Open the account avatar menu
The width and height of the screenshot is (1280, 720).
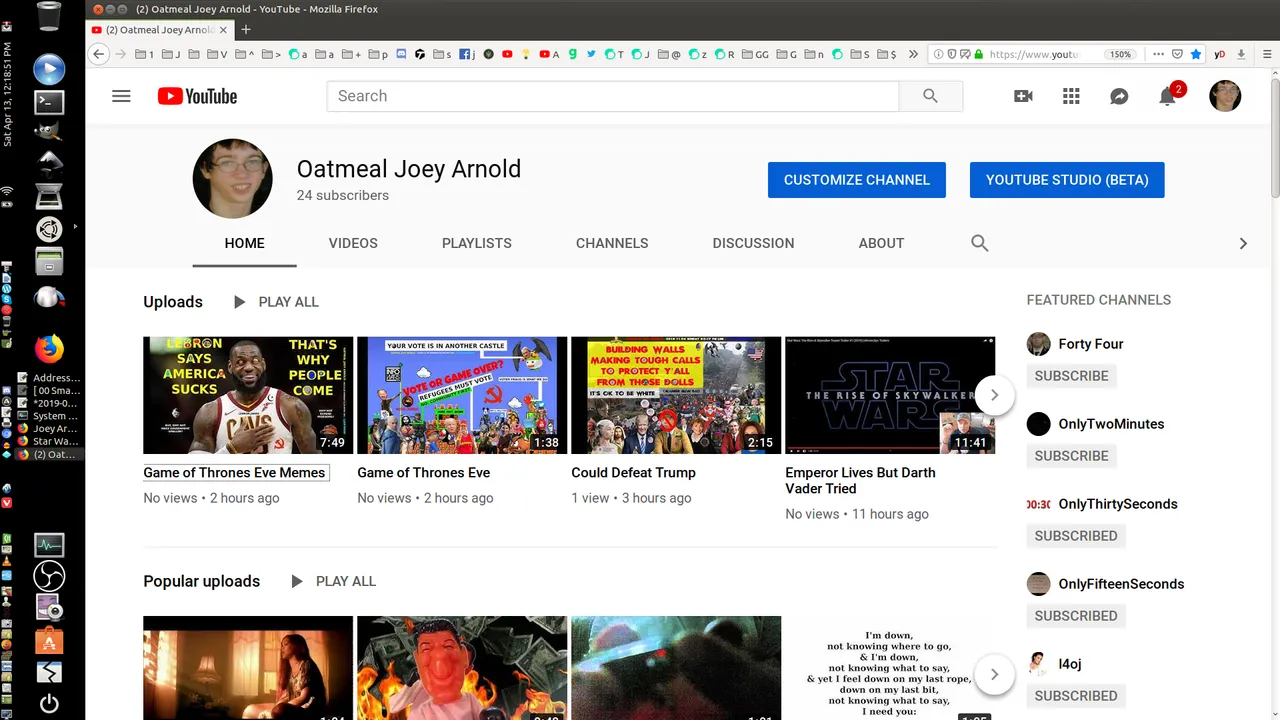click(x=1225, y=96)
